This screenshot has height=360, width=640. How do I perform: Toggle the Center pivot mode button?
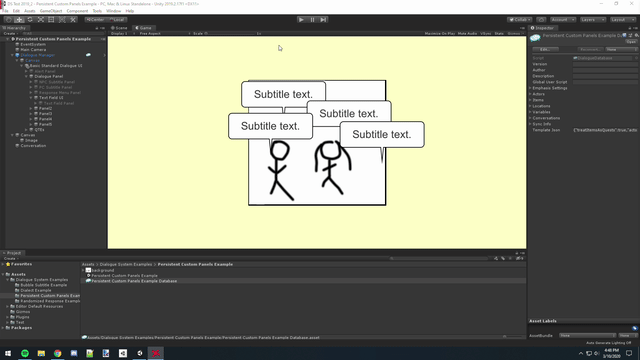(95, 20)
